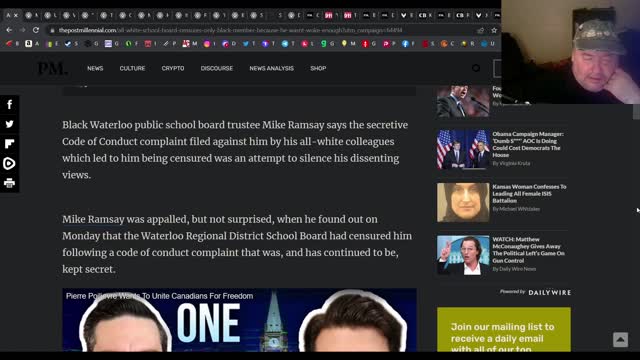Open NEWS ANALYSIS section
The width and height of the screenshot is (640, 360).
271,68
